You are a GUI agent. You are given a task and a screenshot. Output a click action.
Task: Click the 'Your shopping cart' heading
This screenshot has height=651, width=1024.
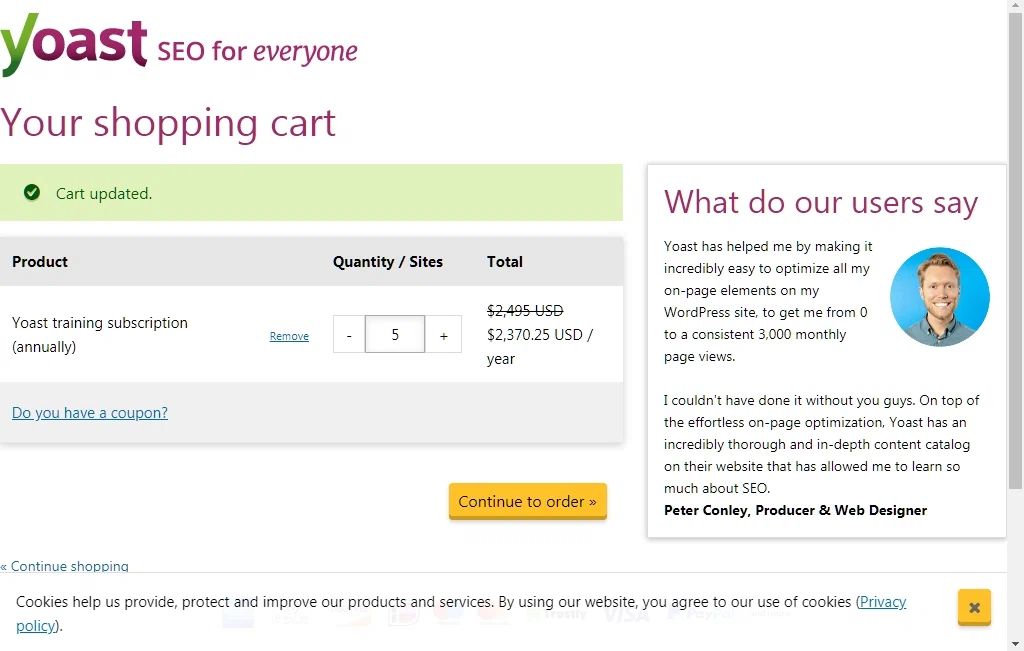pos(168,123)
